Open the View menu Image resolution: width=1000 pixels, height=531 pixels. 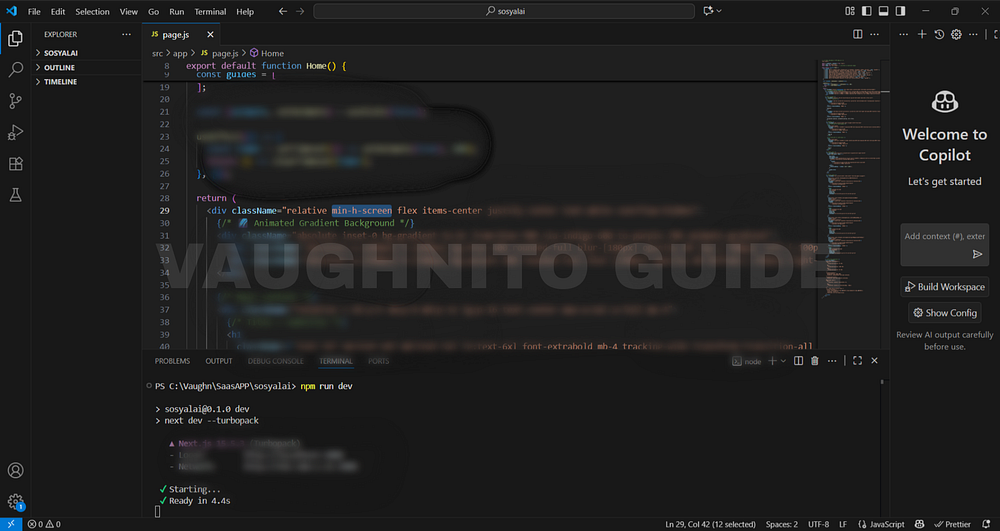click(128, 11)
